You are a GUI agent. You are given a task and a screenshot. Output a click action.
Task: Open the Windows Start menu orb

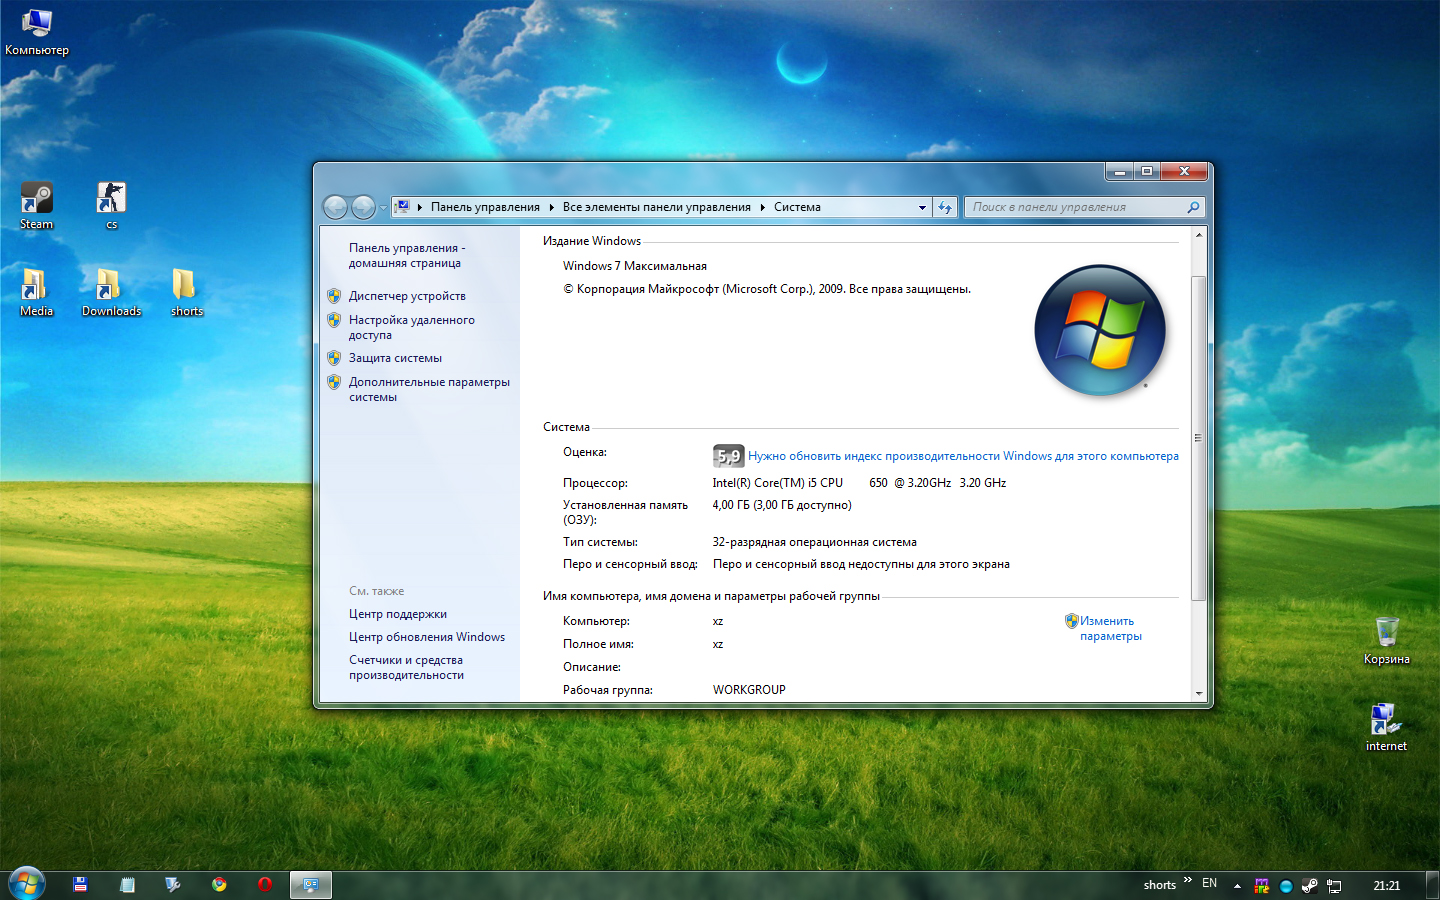[27, 884]
